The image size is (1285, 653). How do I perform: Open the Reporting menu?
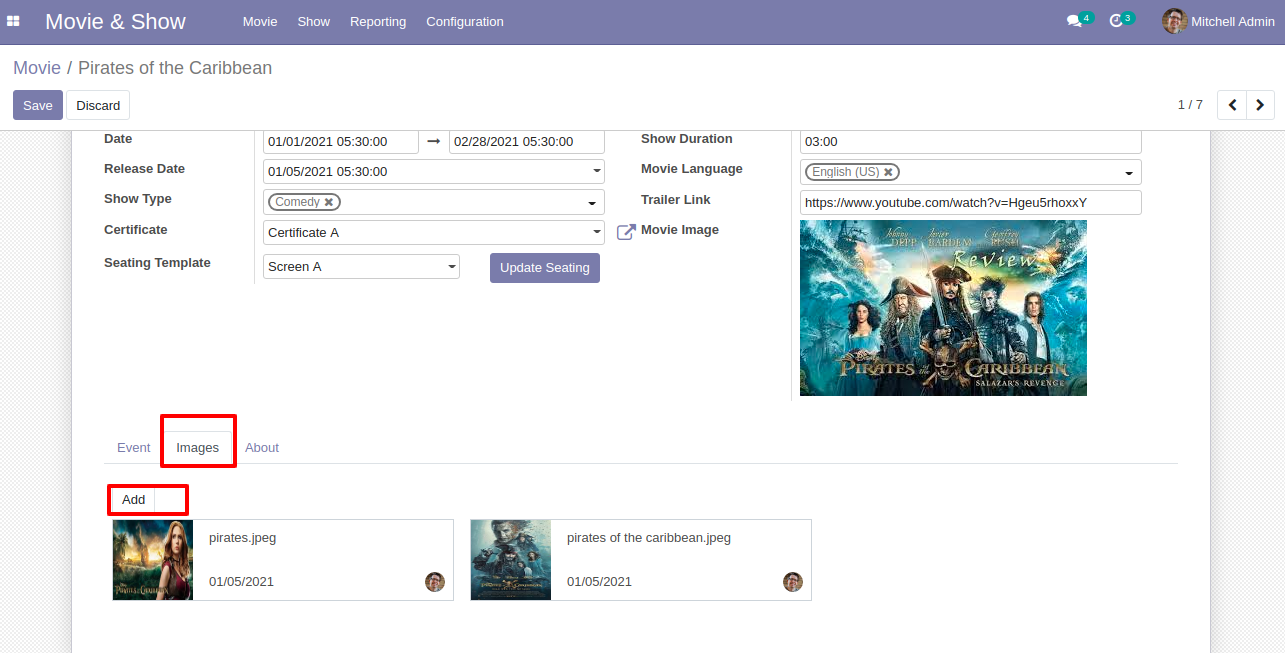click(378, 21)
